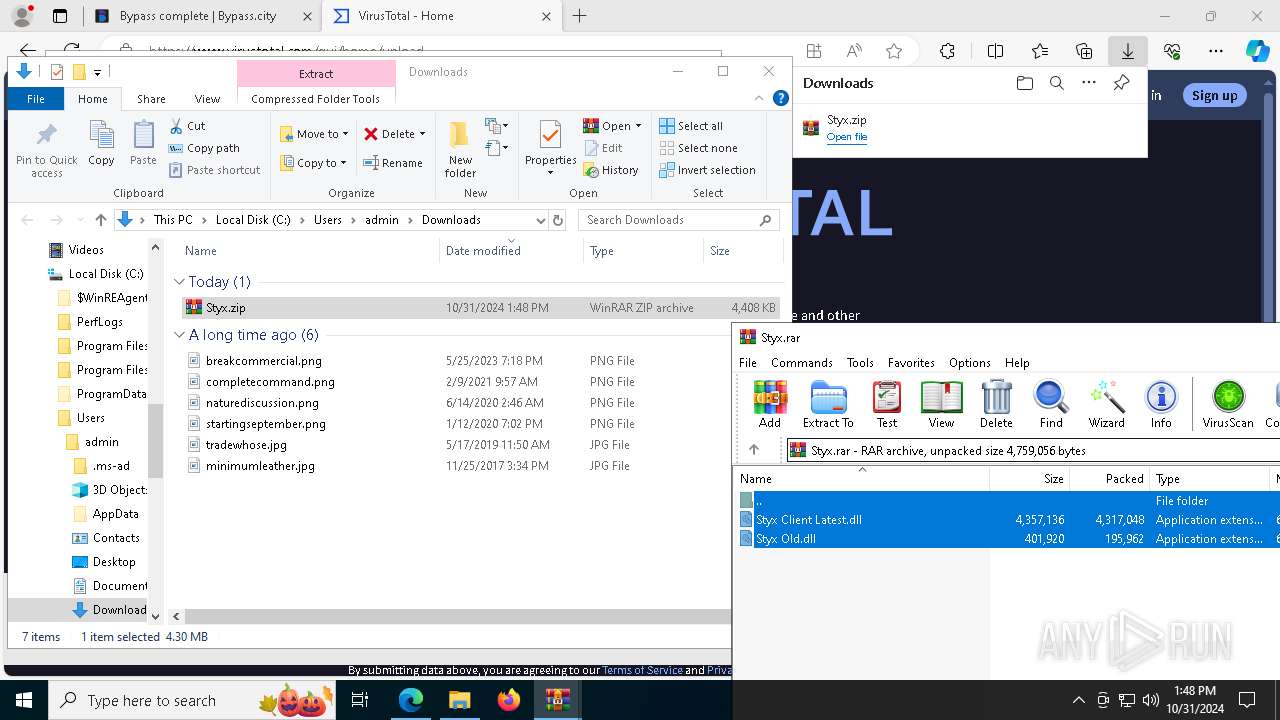This screenshot has height=720, width=1280.
Task: Open the WinRAR Wizard tool
Action: [x=1107, y=404]
